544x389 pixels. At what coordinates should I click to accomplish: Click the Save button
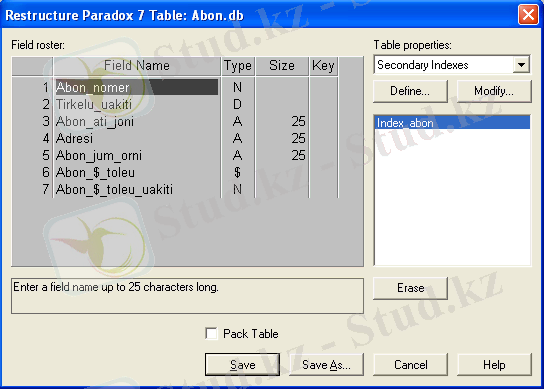tap(242, 365)
